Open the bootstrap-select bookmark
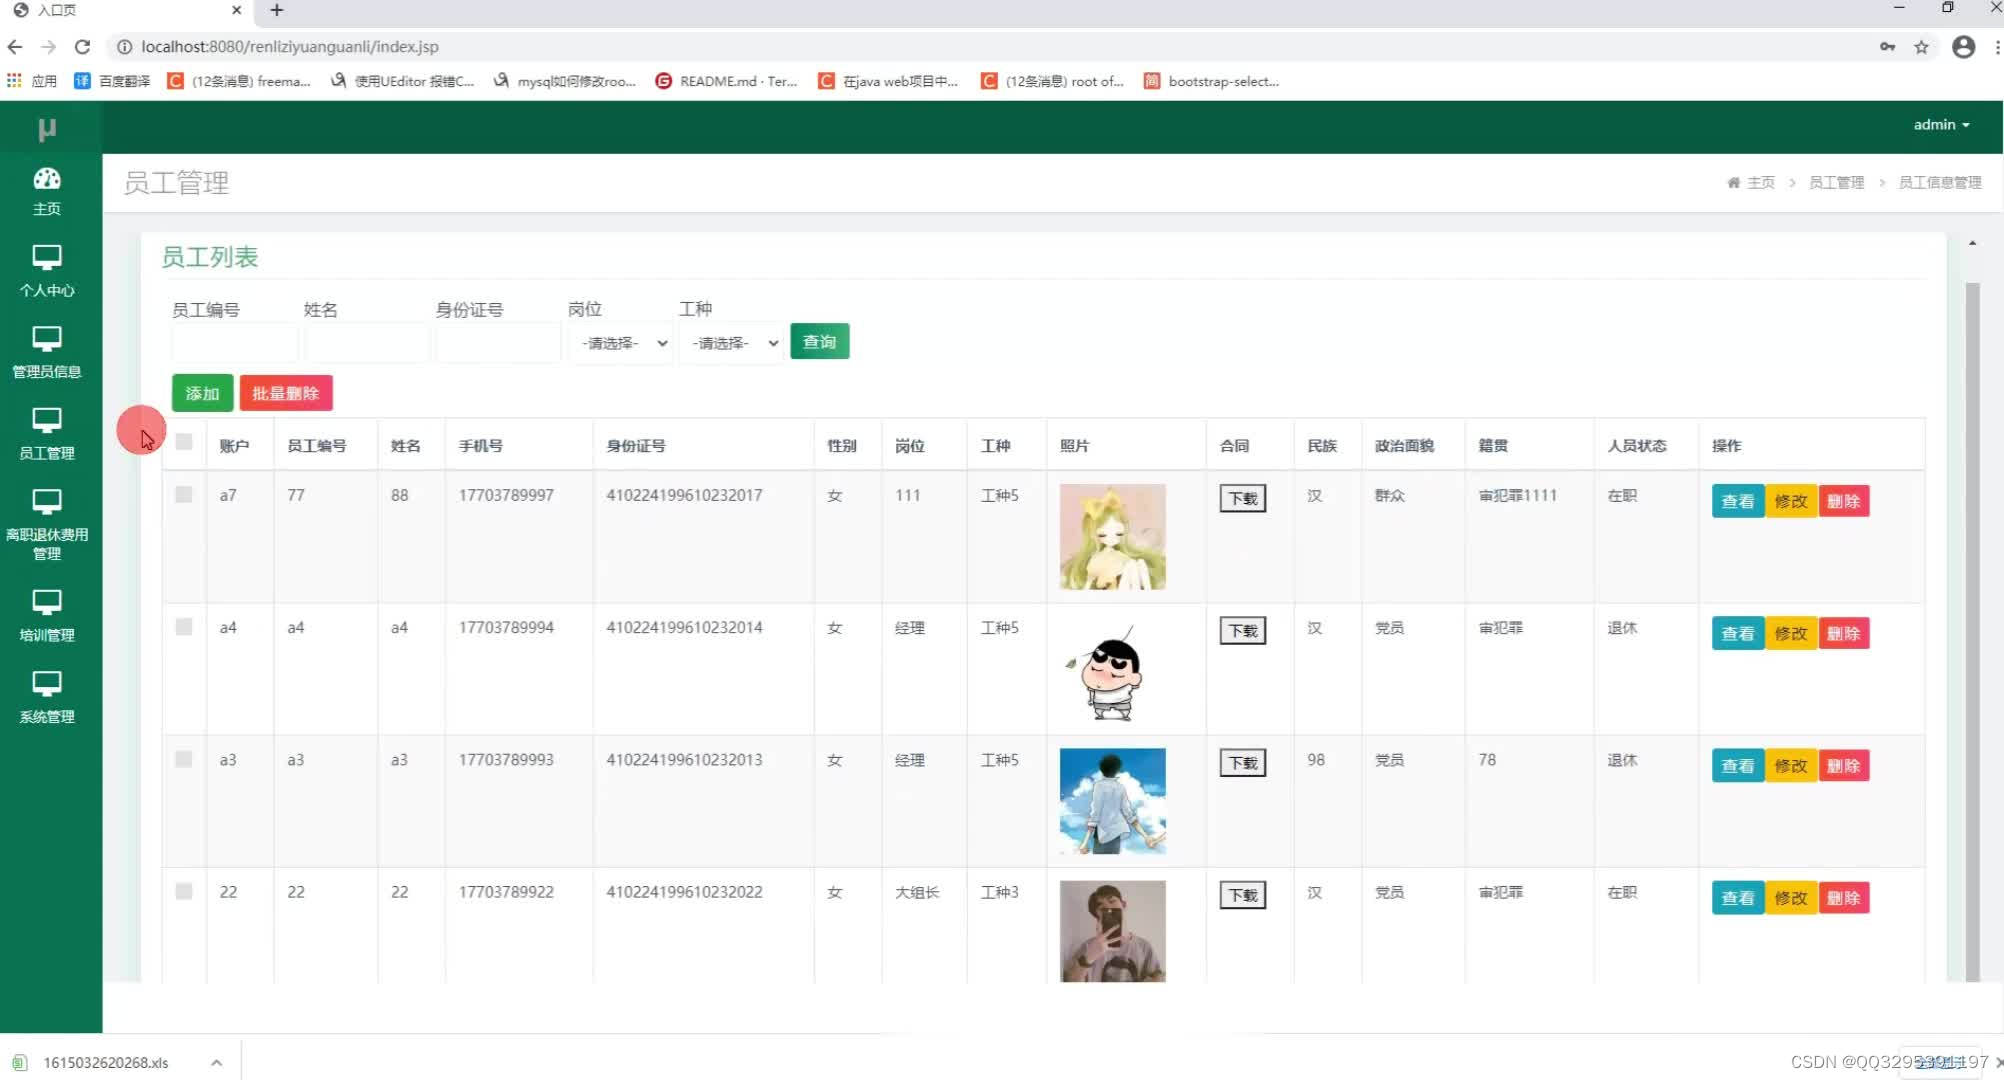 click(1212, 81)
